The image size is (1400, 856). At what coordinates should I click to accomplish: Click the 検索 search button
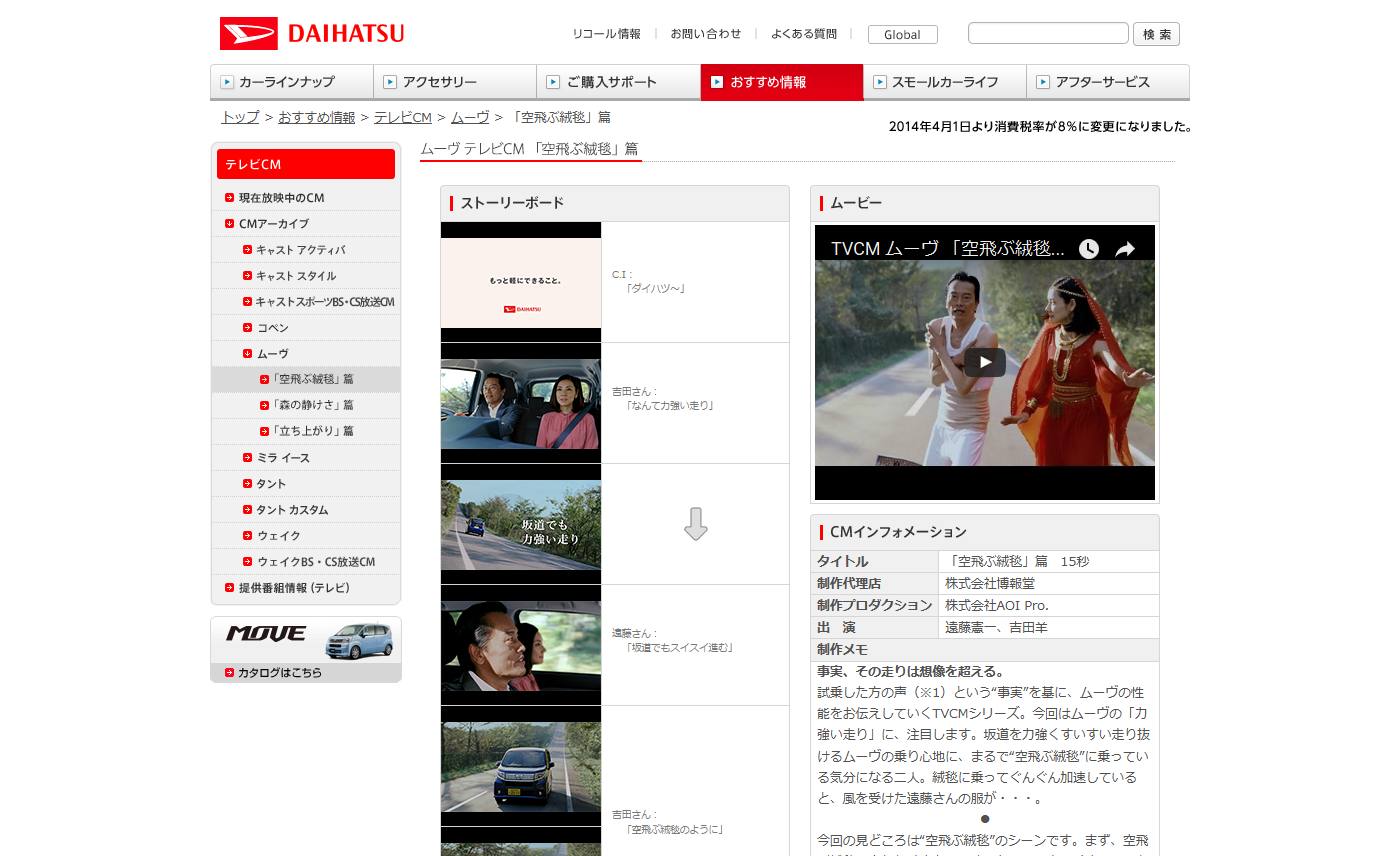(x=1156, y=34)
